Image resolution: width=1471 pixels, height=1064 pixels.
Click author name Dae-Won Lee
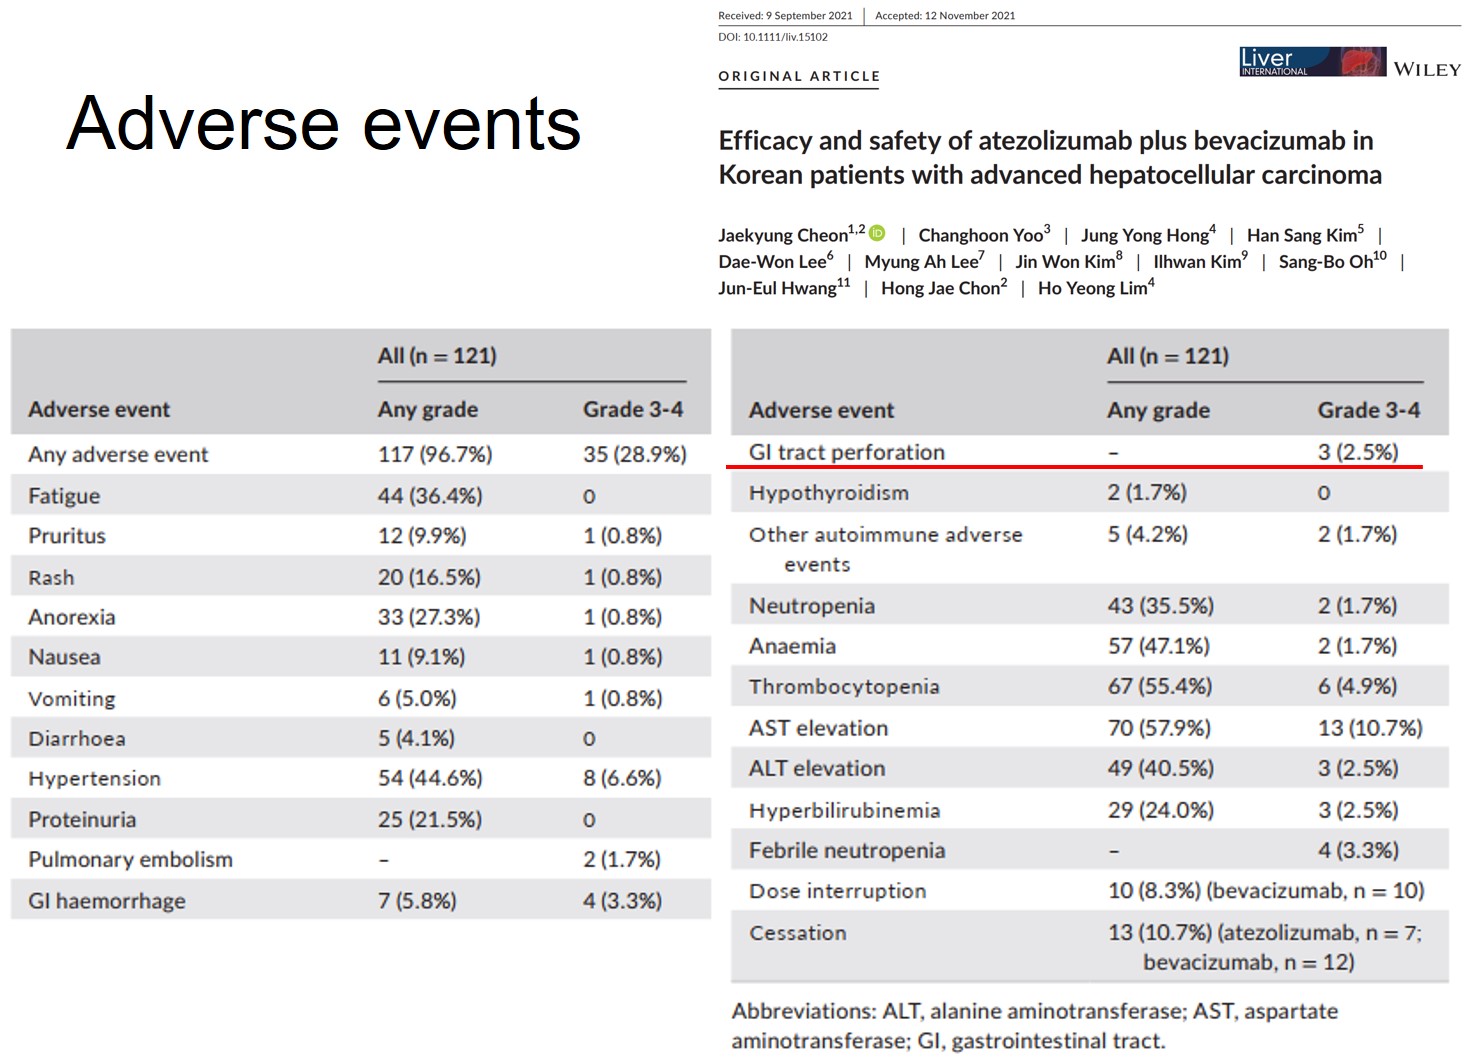pos(775,261)
